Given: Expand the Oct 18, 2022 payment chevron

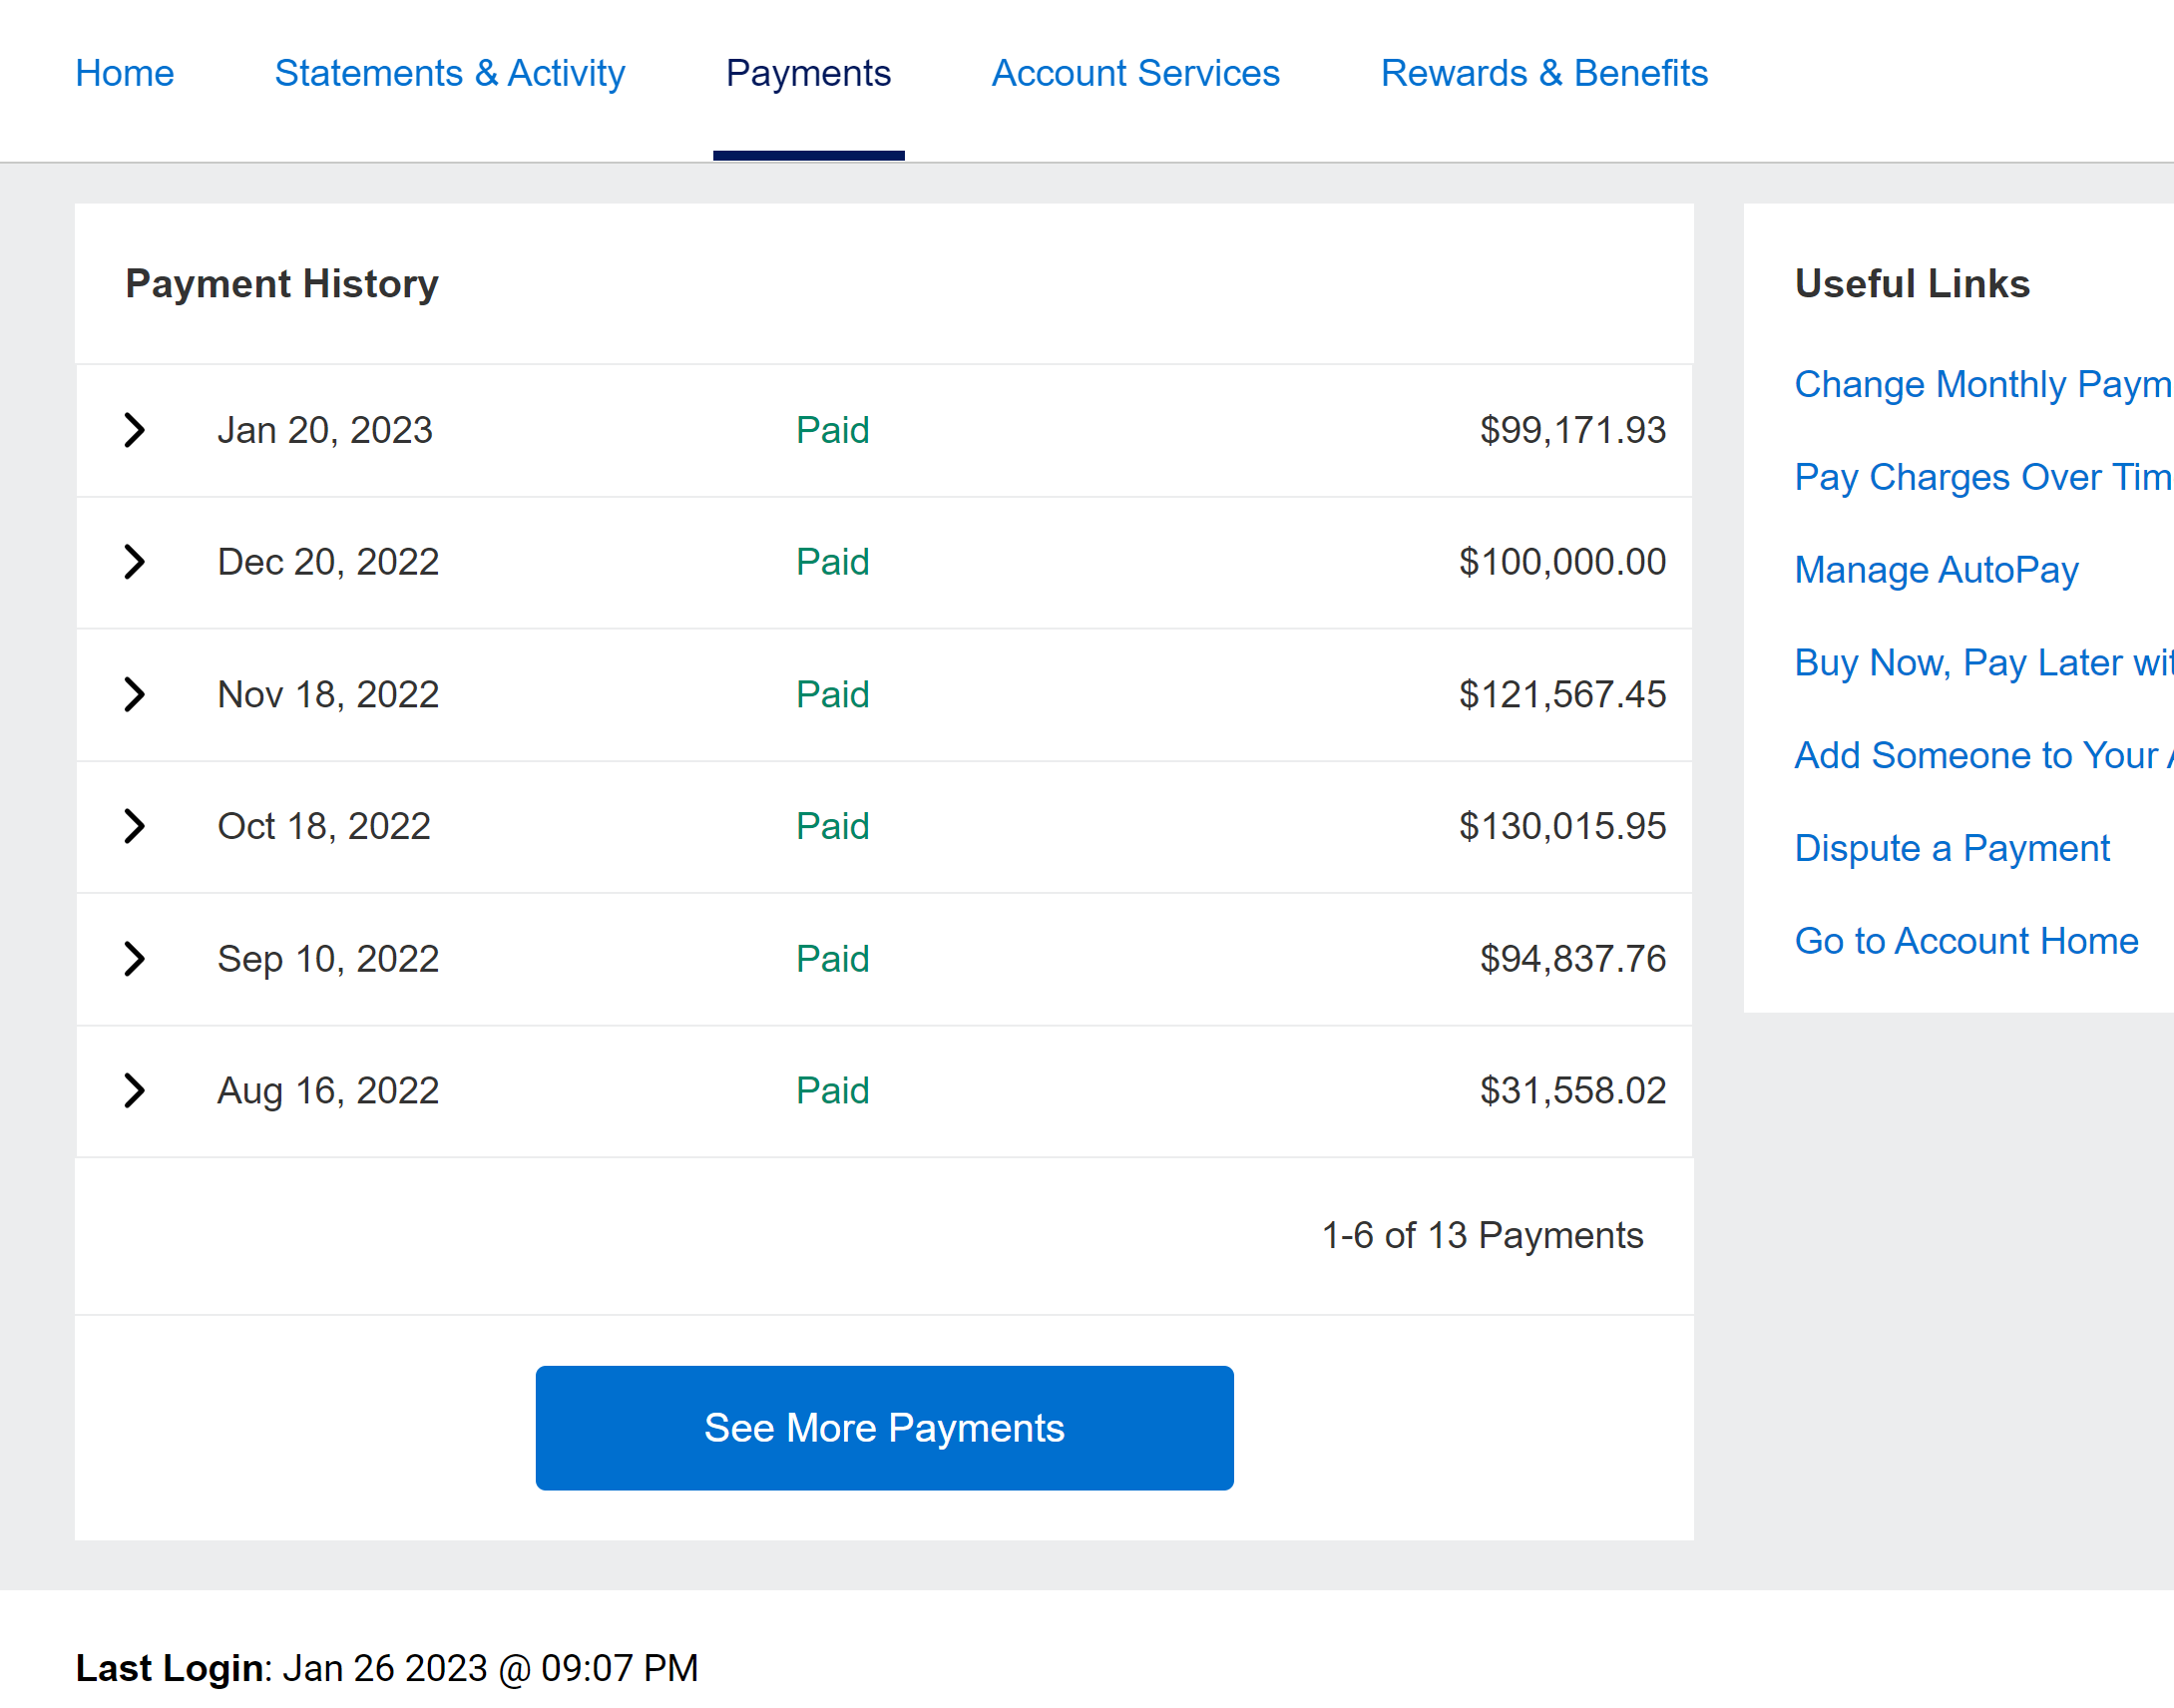Looking at the screenshot, I should (135, 826).
